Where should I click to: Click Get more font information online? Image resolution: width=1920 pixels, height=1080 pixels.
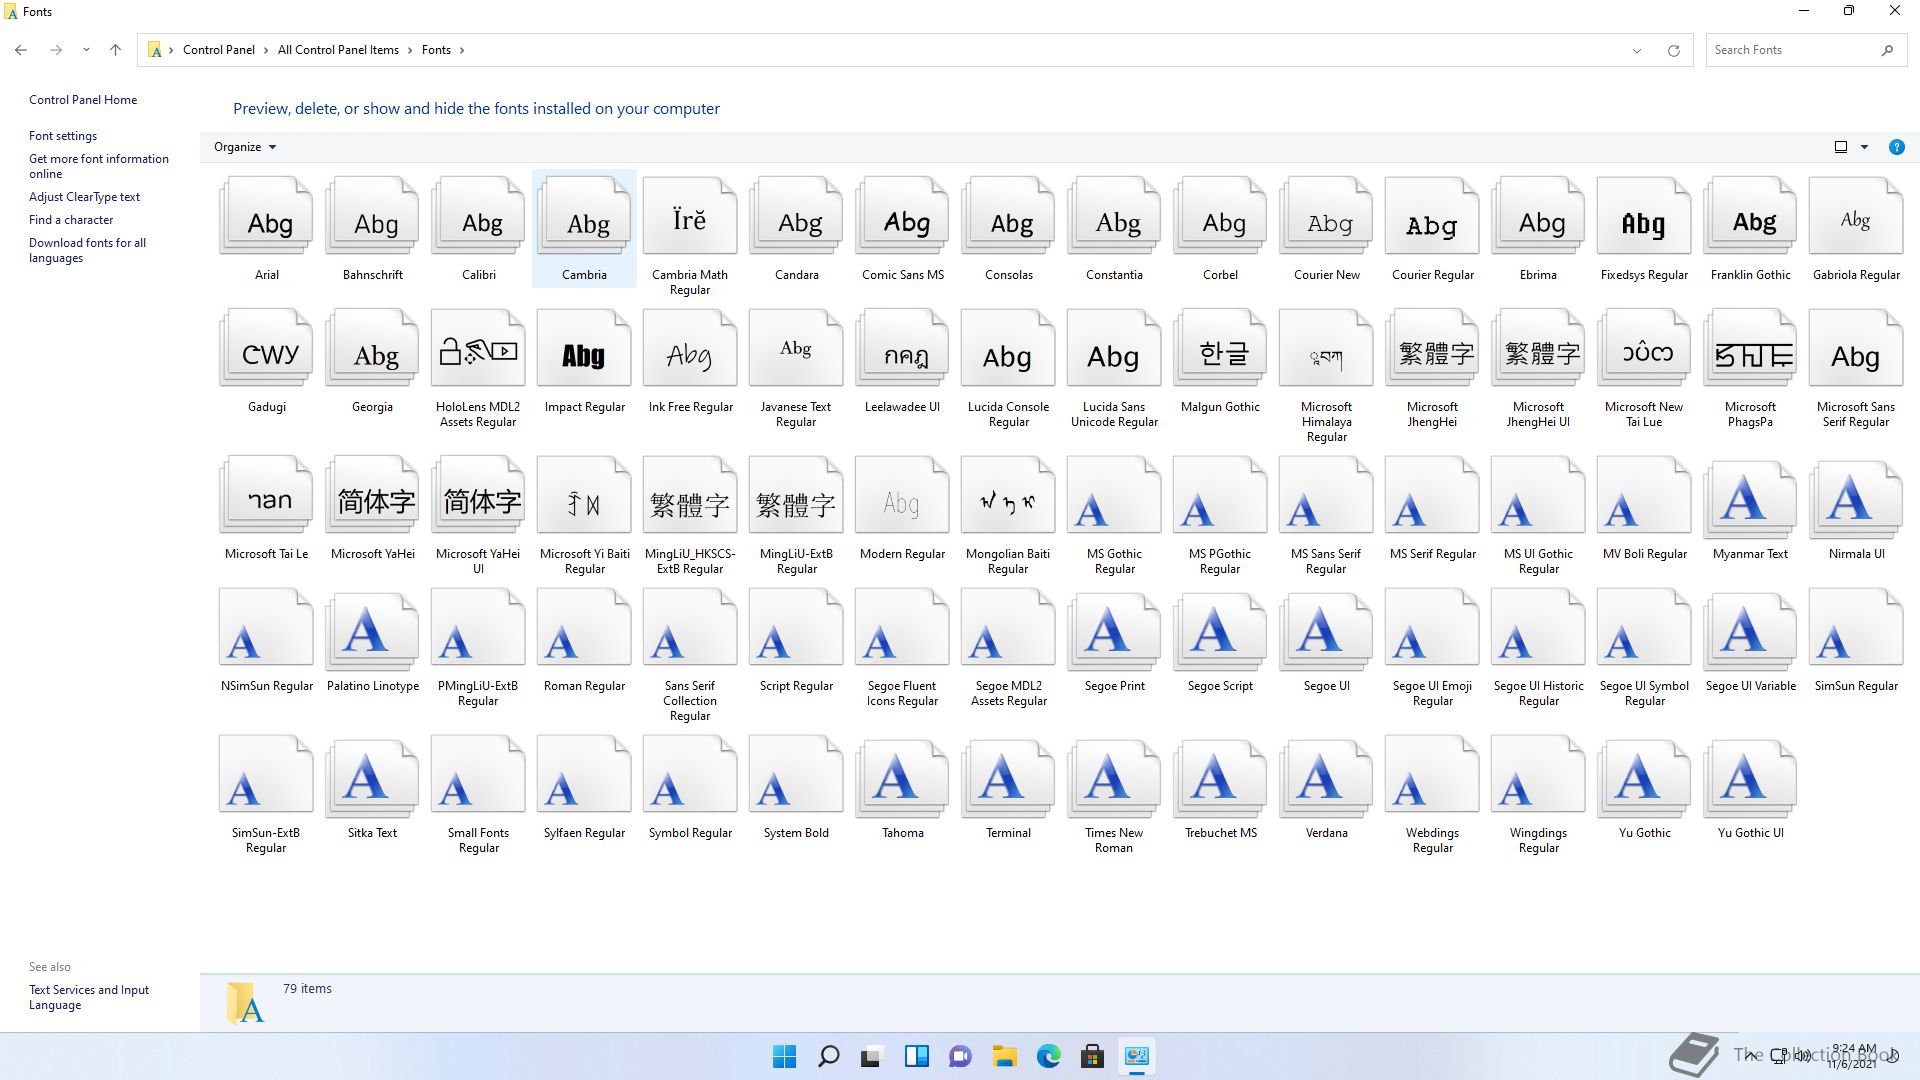pos(99,166)
